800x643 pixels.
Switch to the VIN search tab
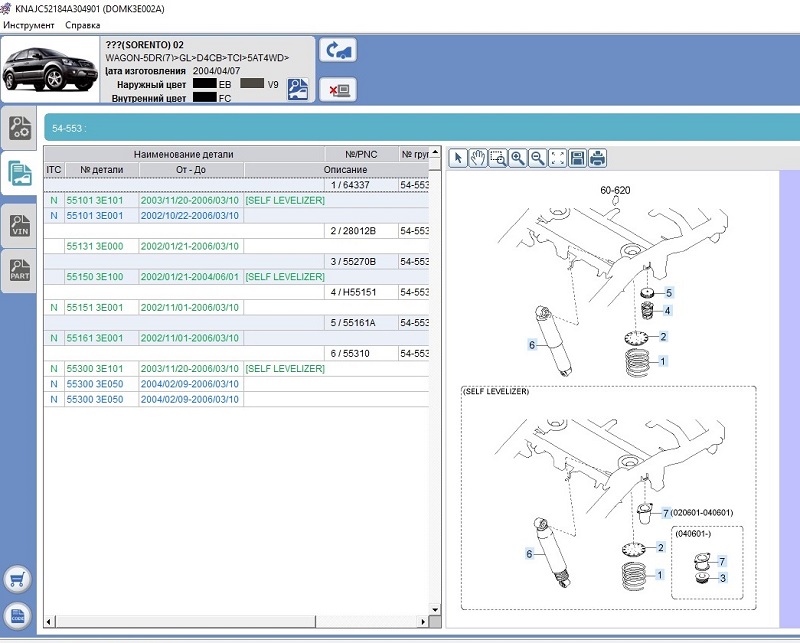(x=20, y=223)
